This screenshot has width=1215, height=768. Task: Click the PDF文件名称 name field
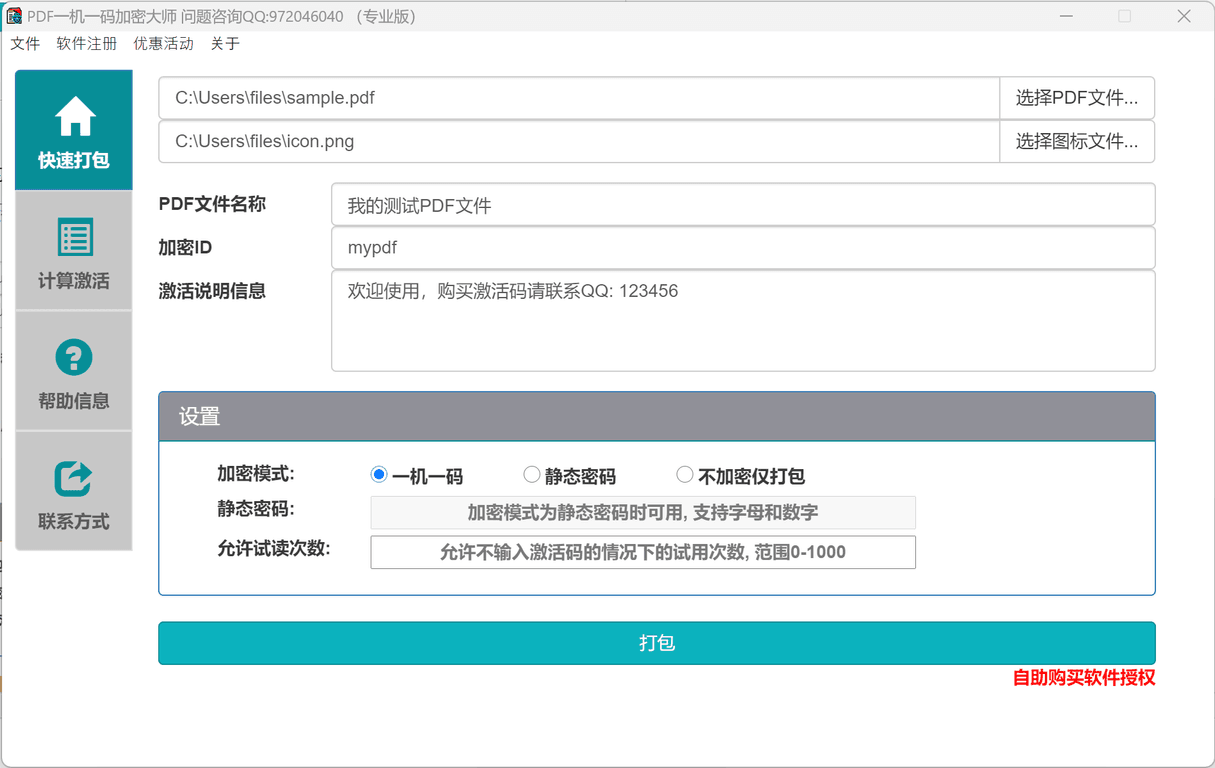(x=743, y=203)
